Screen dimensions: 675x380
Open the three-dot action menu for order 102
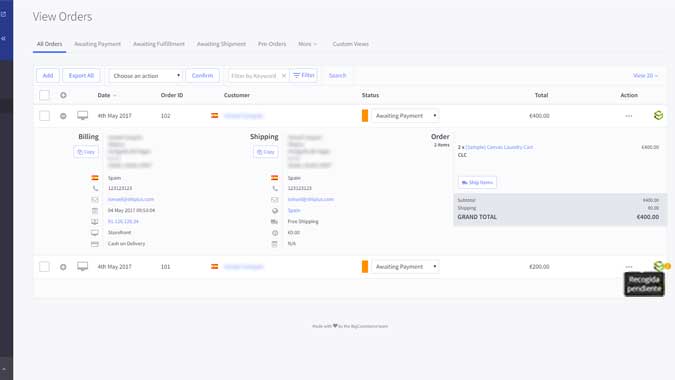point(629,116)
